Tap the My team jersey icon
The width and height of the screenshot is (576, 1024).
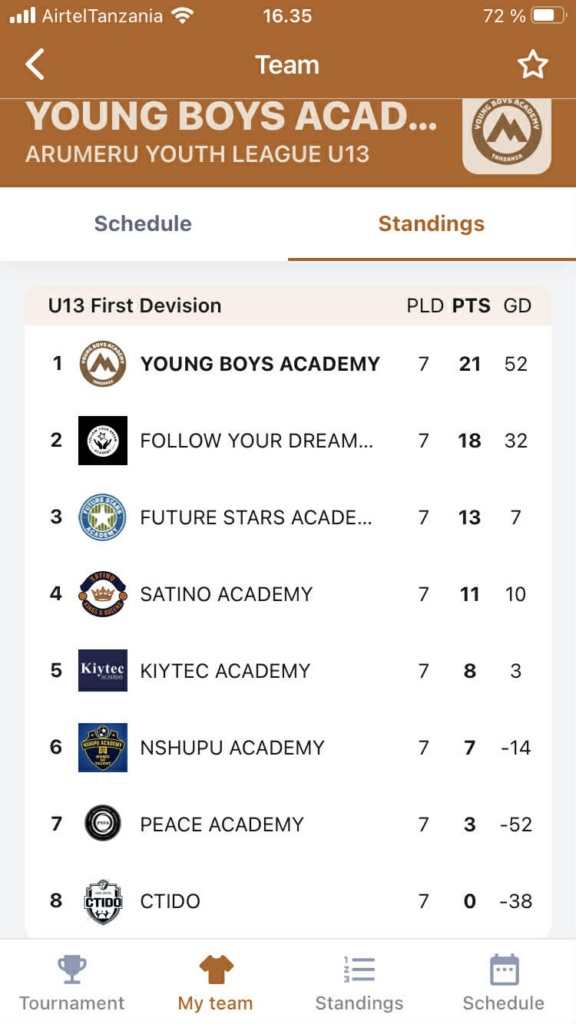(x=216, y=970)
